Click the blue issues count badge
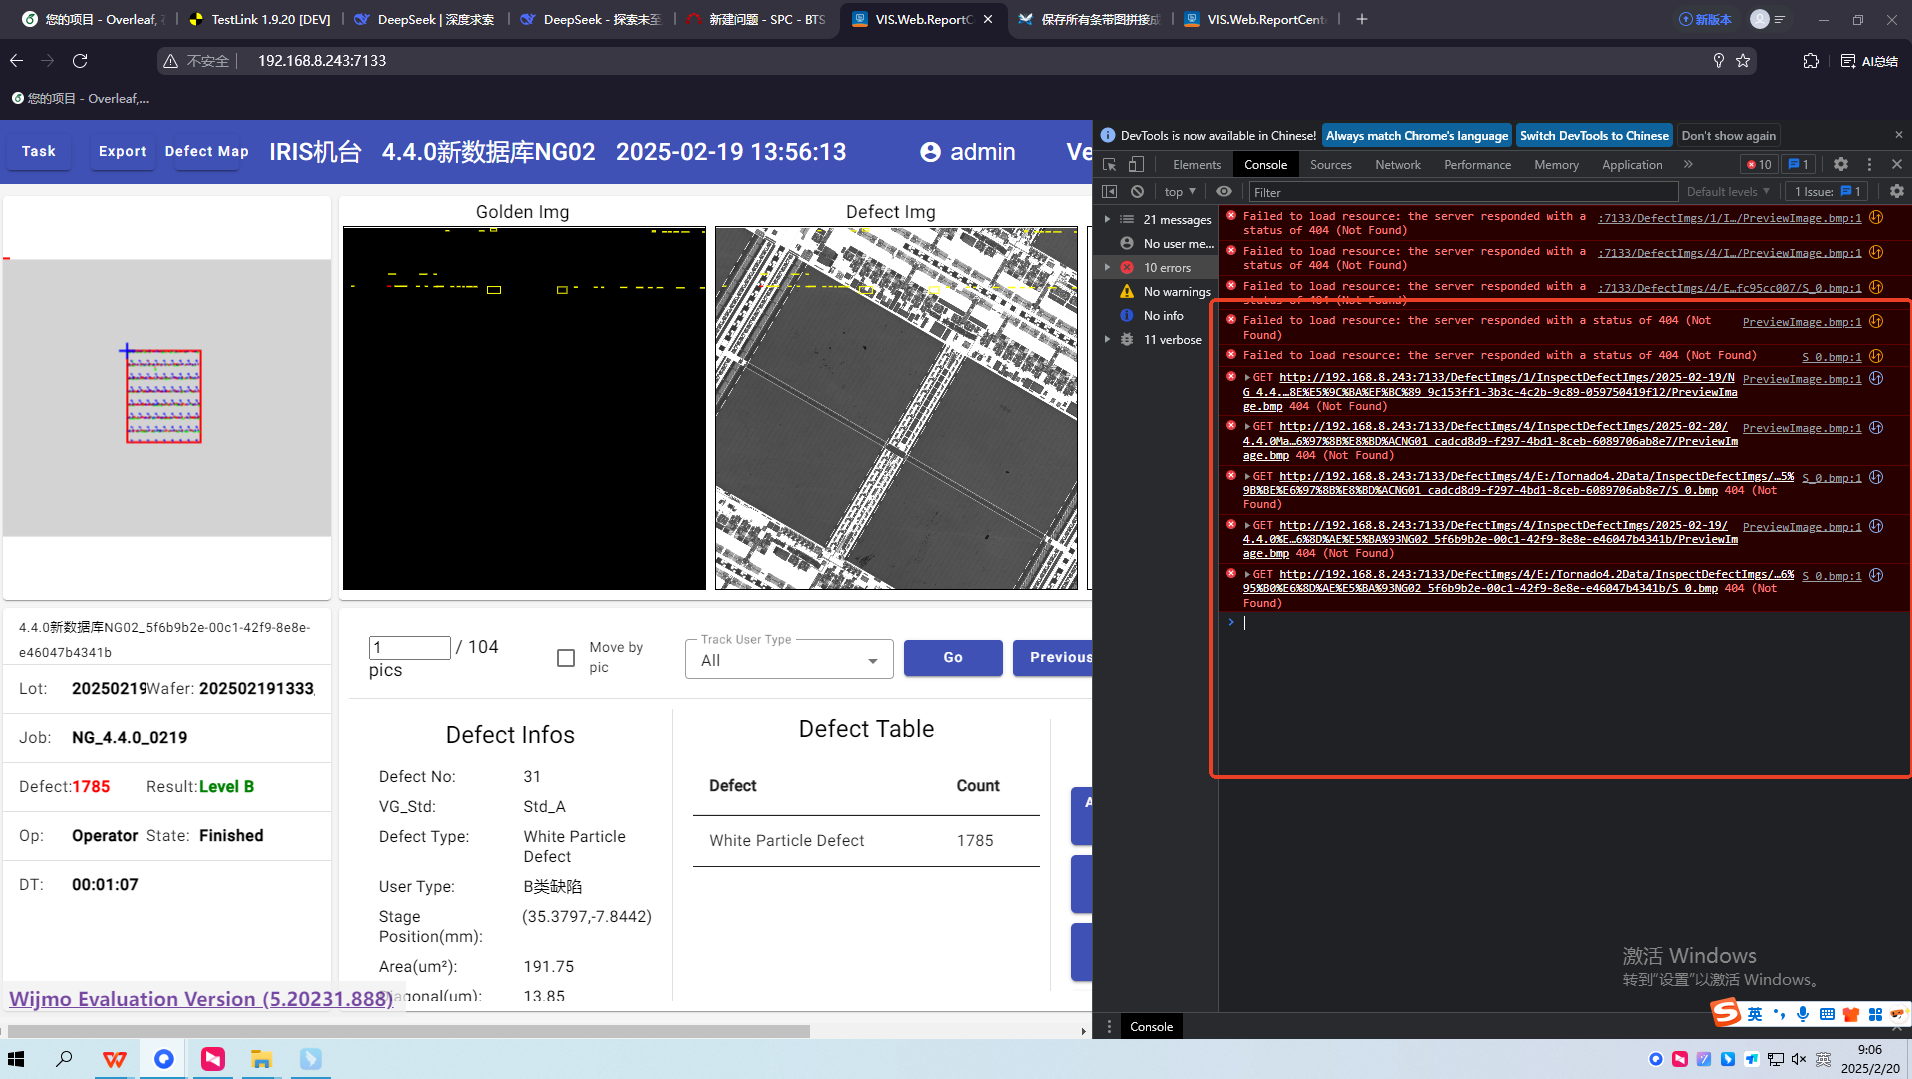This screenshot has height=1079, width=1912. (1797, 164)
